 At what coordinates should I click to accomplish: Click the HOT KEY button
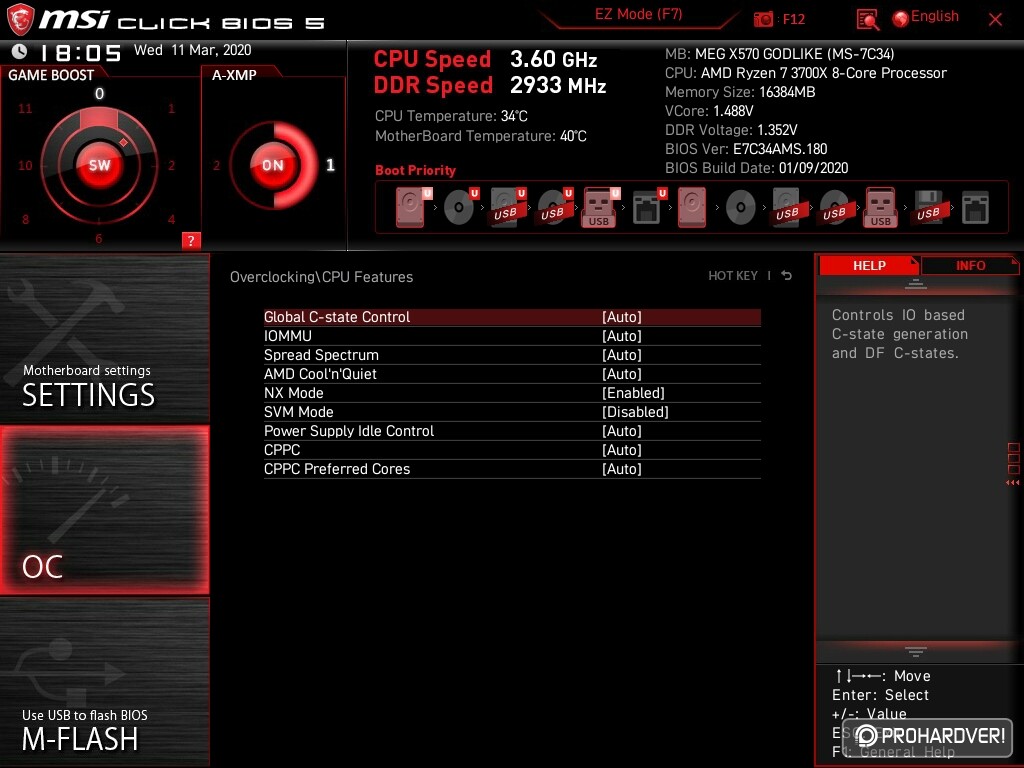[733, 276]
